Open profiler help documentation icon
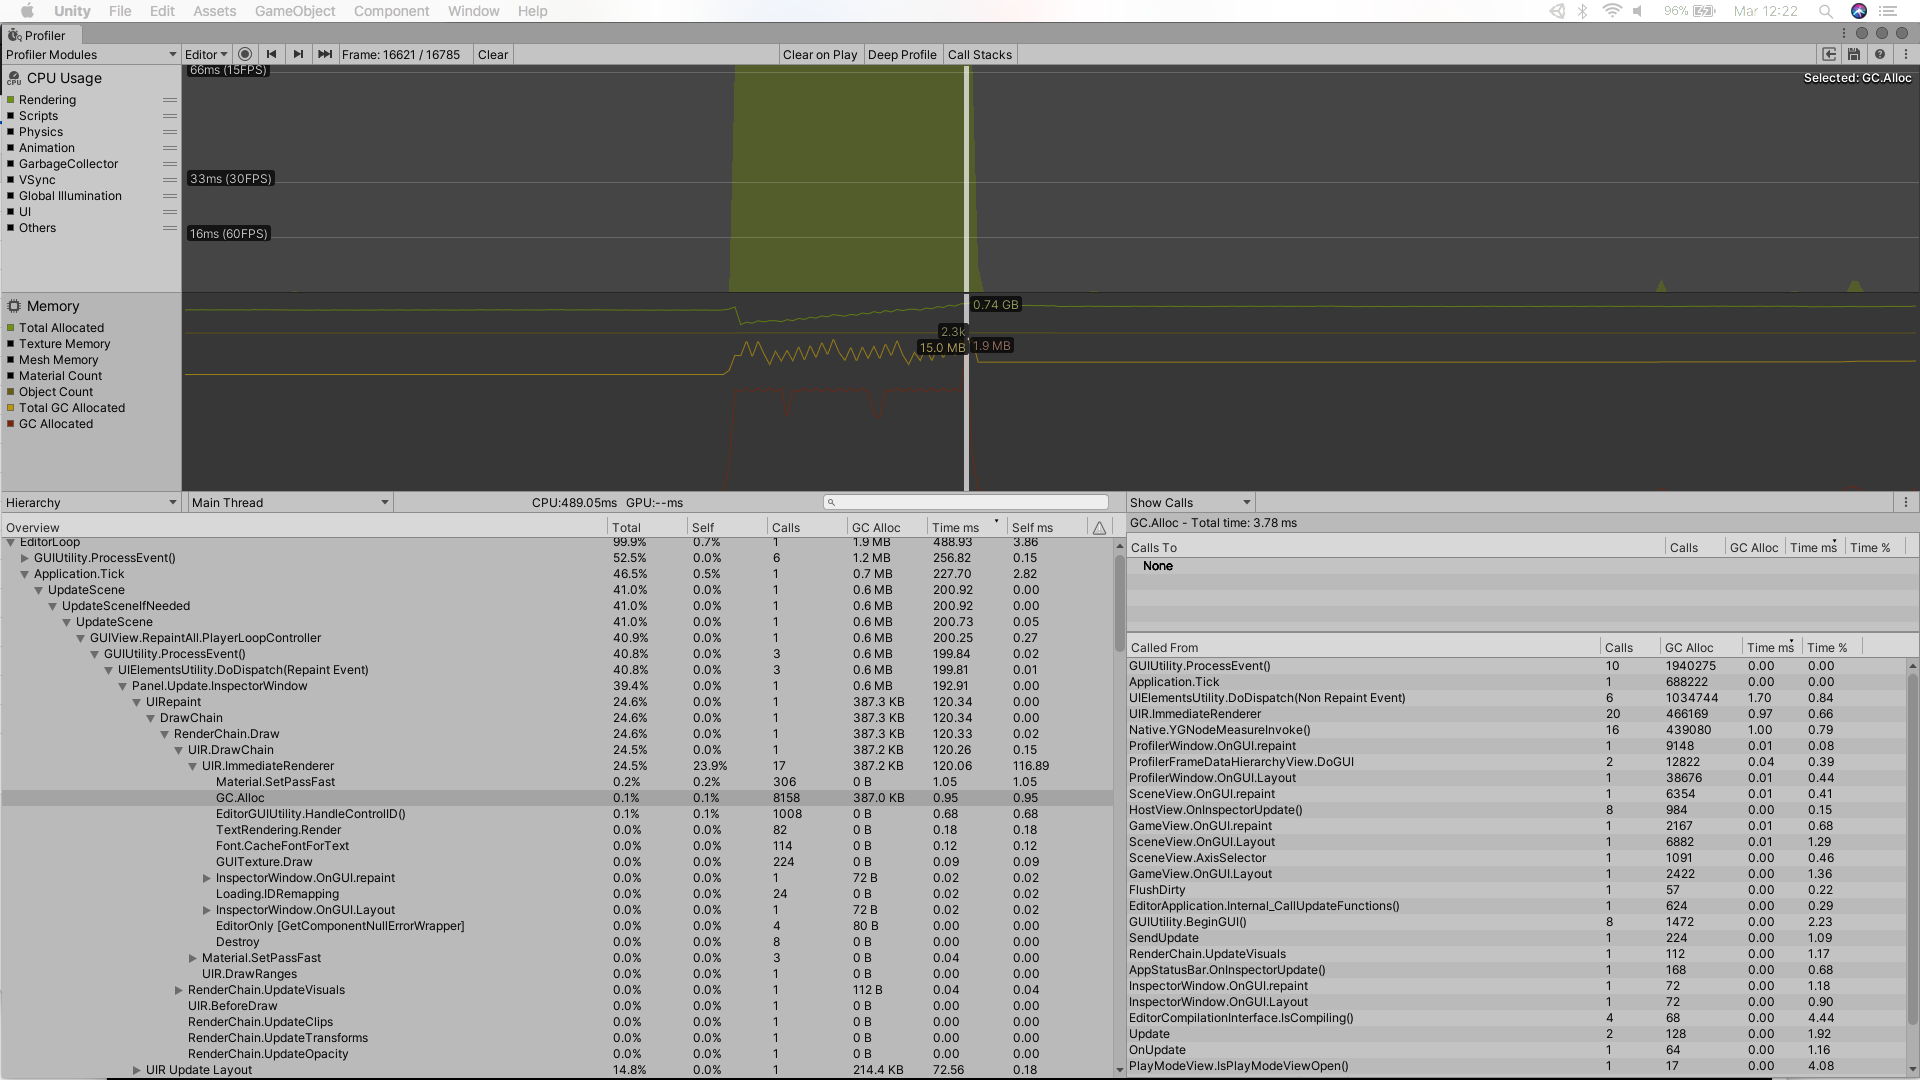 point(1880,54)
